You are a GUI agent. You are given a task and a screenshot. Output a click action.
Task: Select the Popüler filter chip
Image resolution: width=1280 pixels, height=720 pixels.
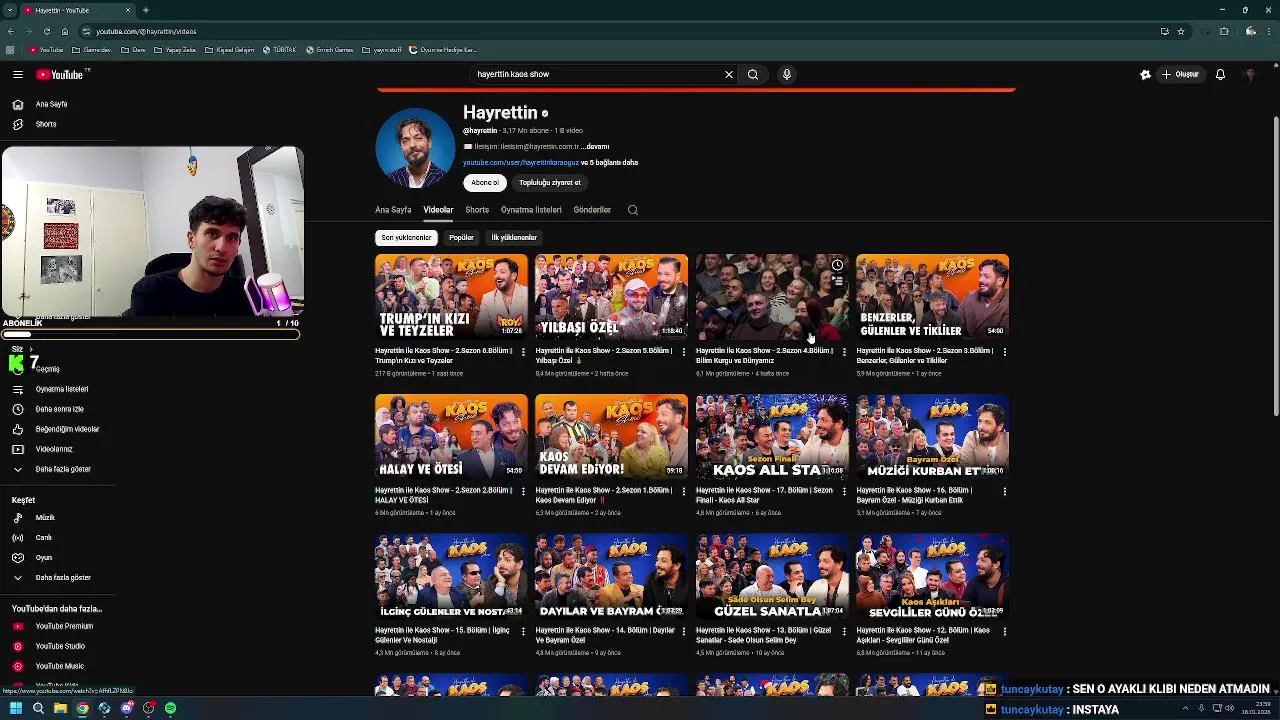coord(461,238)
